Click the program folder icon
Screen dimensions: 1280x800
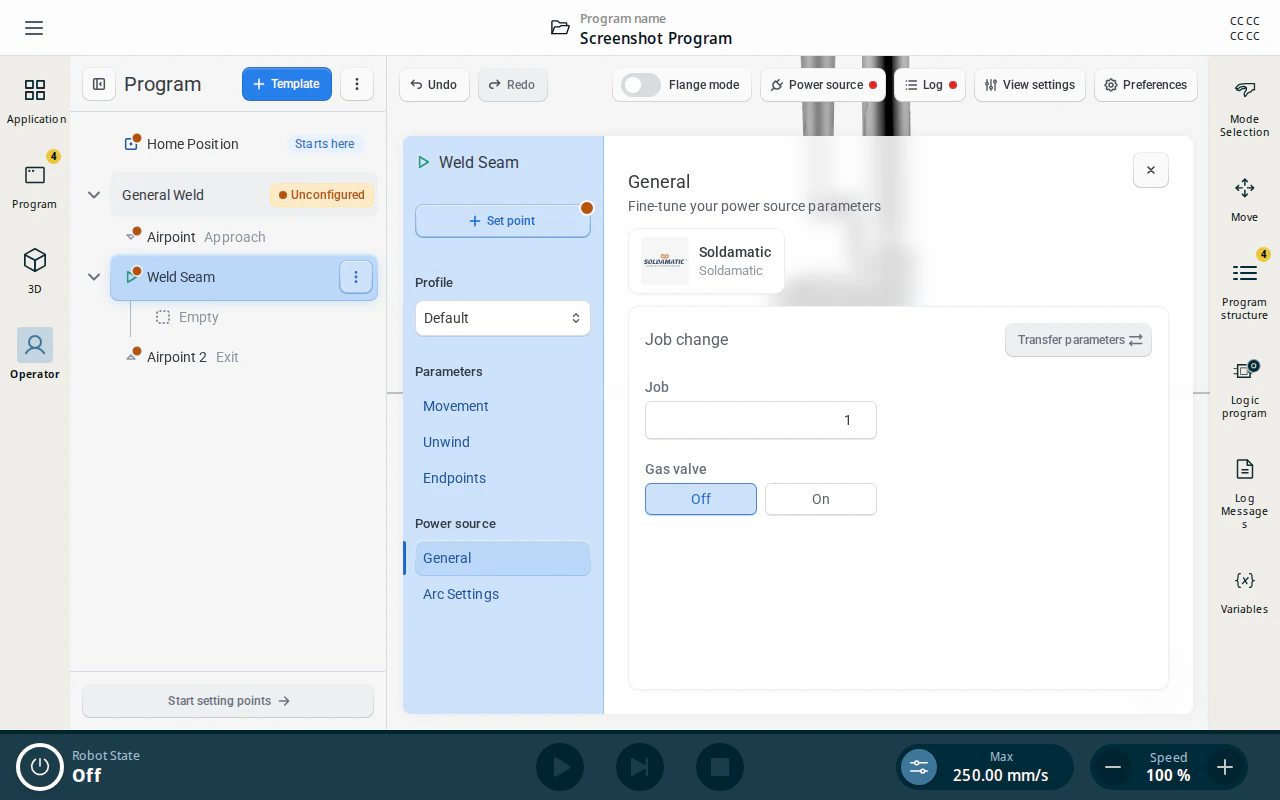point(560,28)
